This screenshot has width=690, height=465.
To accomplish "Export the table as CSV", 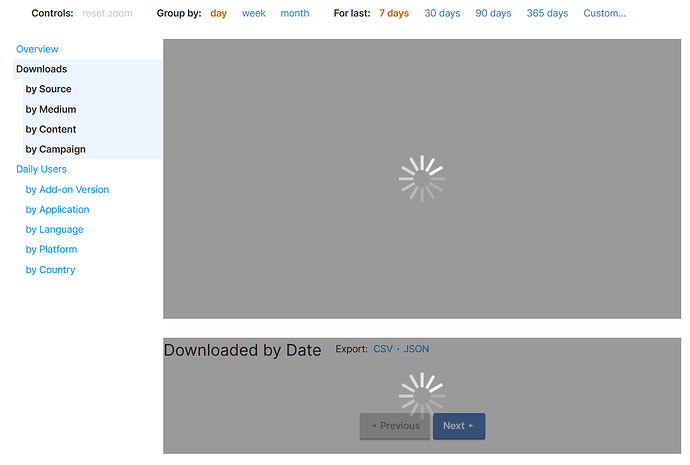I will pos(383,349).
